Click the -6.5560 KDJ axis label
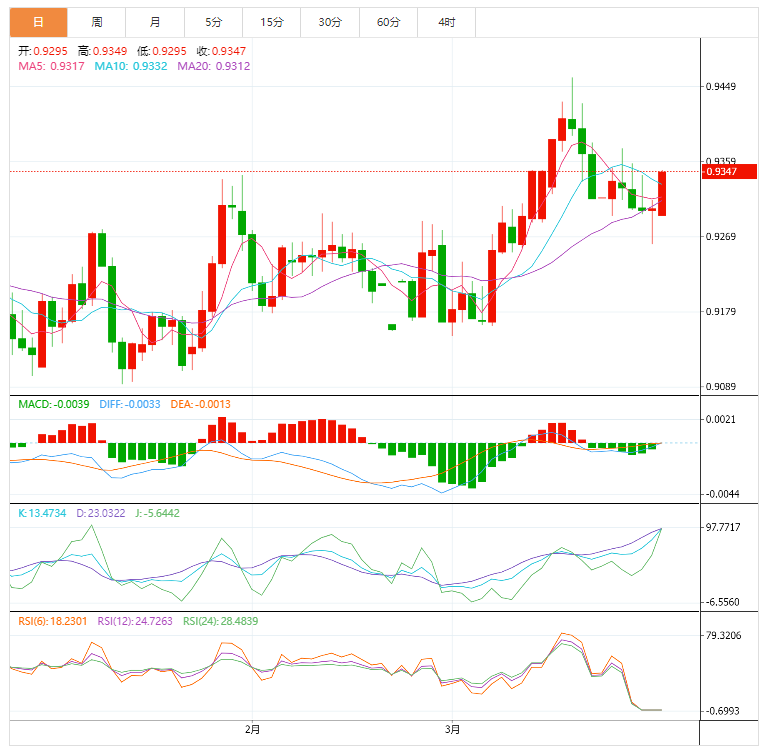Screen dimensions: 769x754 click(x=721, y=602)
